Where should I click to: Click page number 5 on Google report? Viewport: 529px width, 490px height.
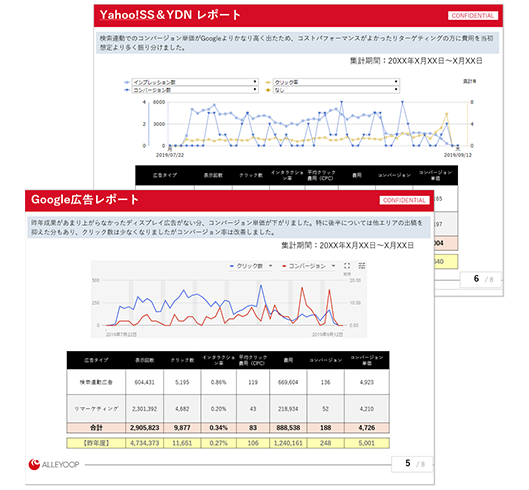tap(408, 463)
